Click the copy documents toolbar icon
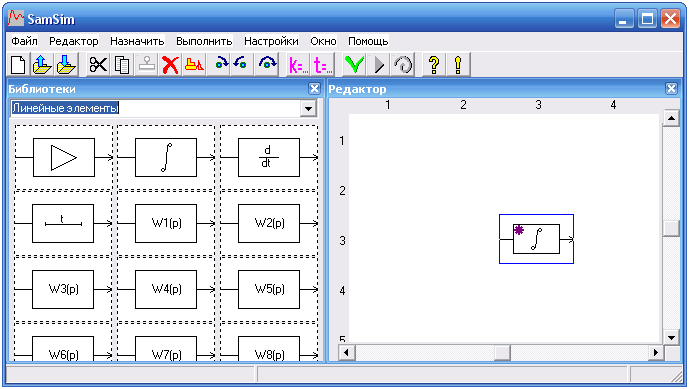Viewport: 690px width, 389px height. click(x=122, y=65)
